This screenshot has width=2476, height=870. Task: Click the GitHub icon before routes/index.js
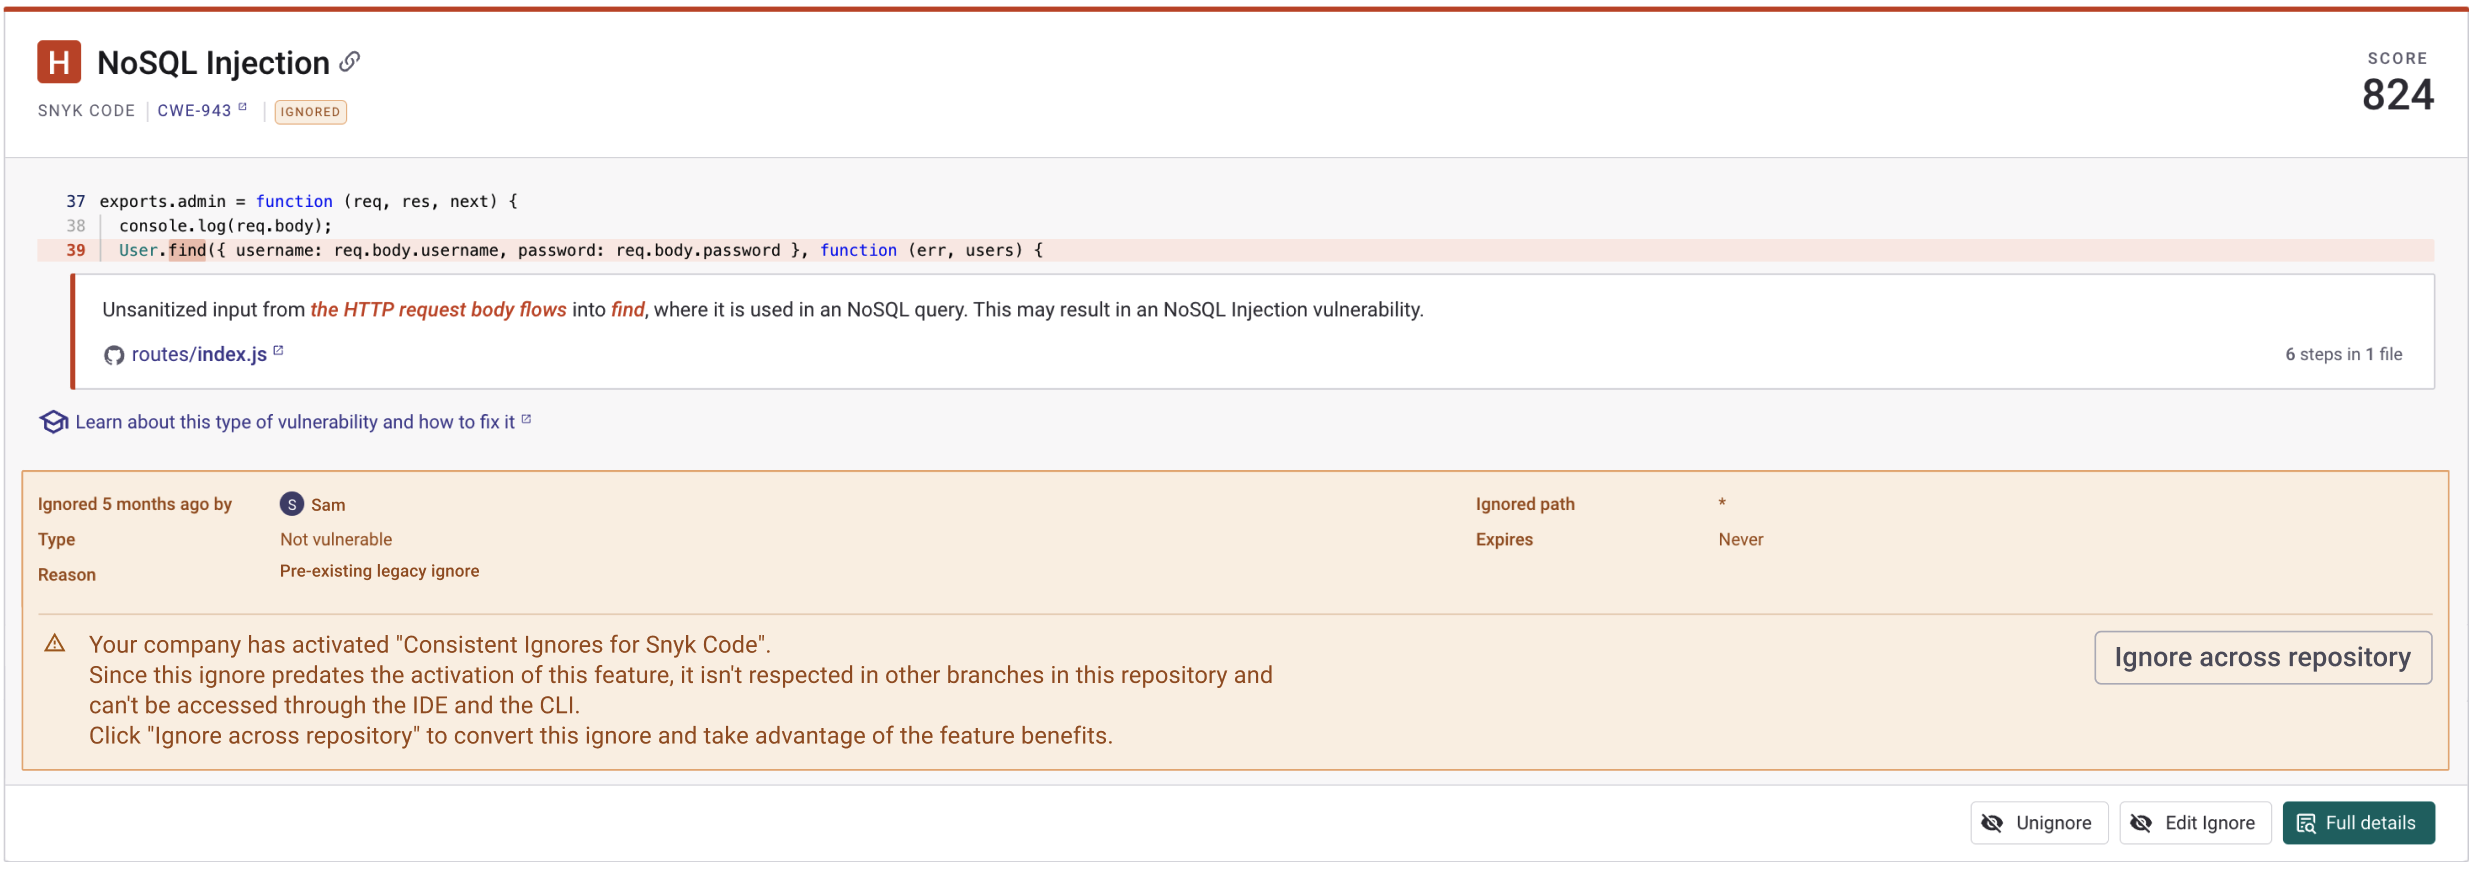(114, 355)
